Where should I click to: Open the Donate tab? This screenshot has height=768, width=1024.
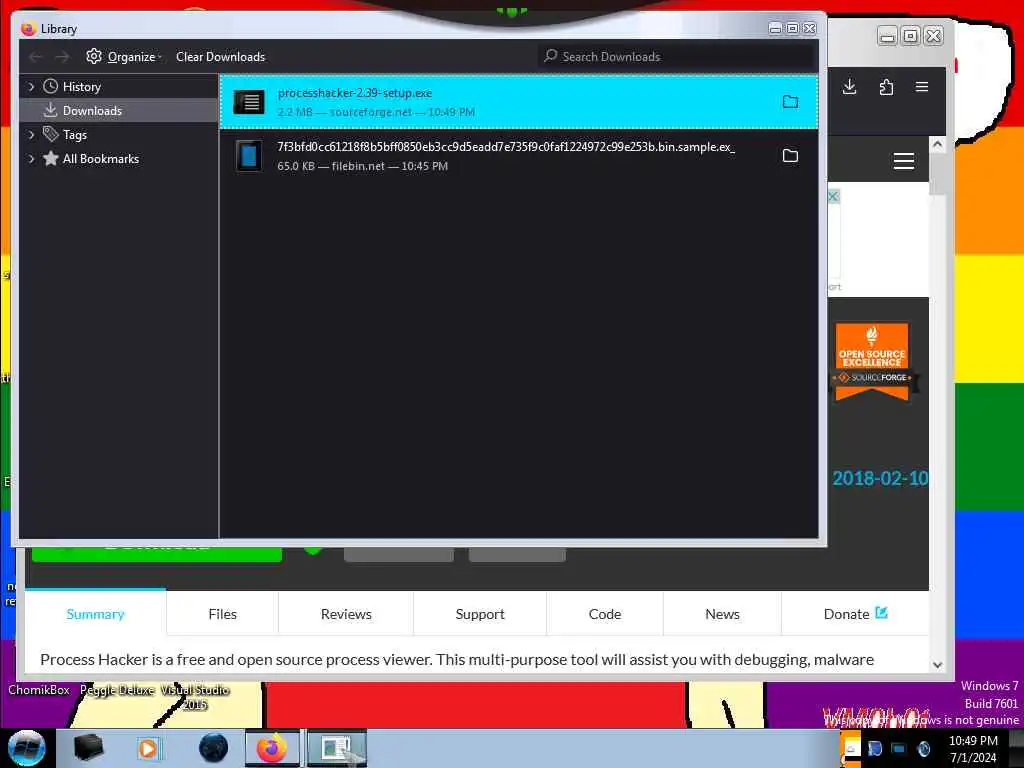pyautogui.click(x=855, y=614)
